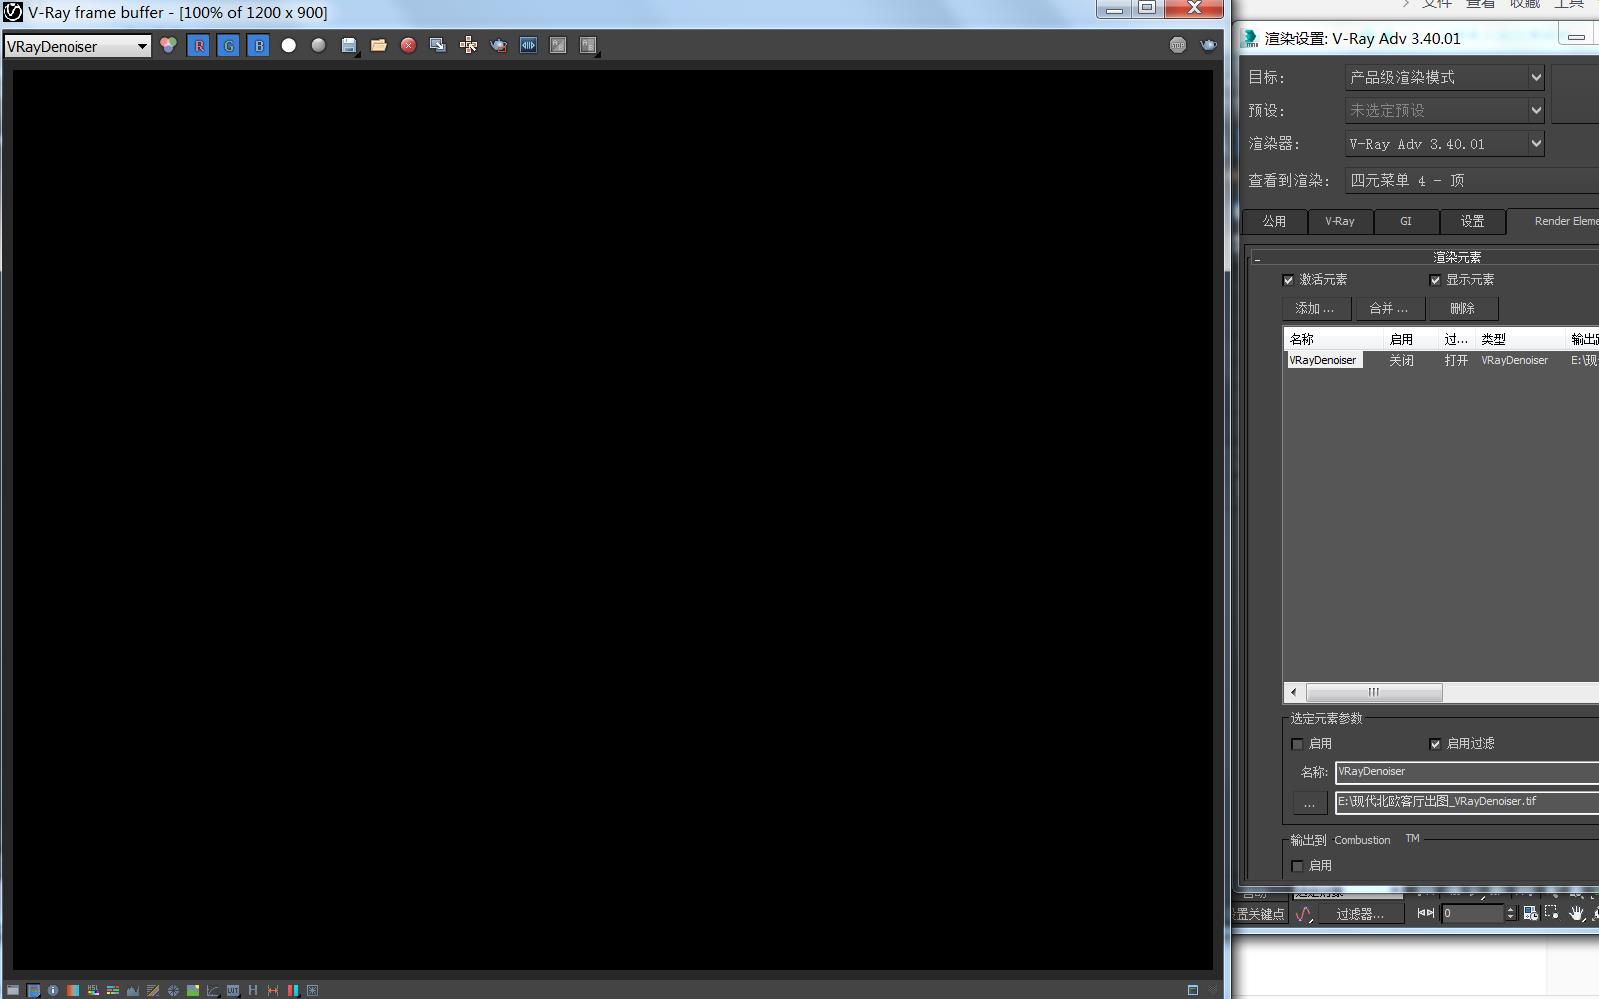The width and height of the screenshot is (1599, 999).
Task: Click the 类型 column header
Action: 1520,339
